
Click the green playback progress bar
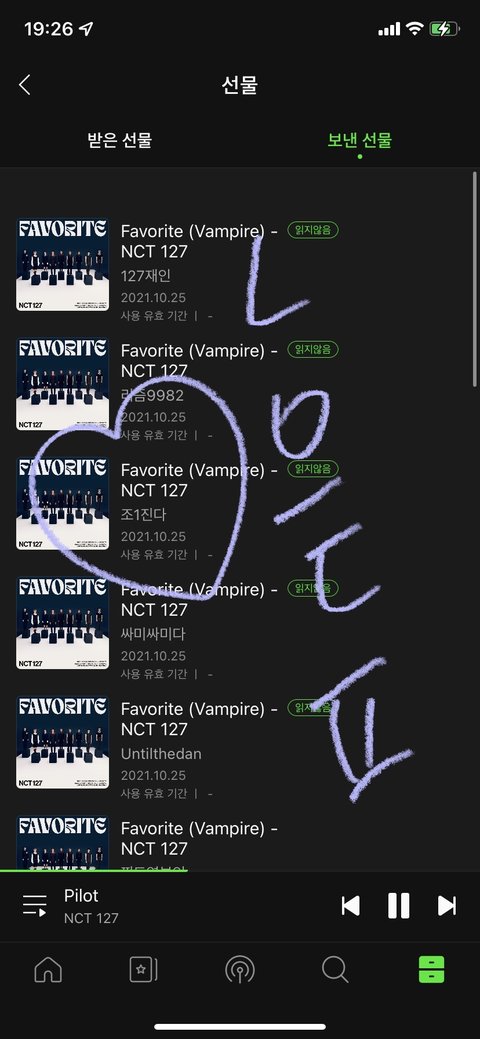pyautogui.click(x=93, y=870)
